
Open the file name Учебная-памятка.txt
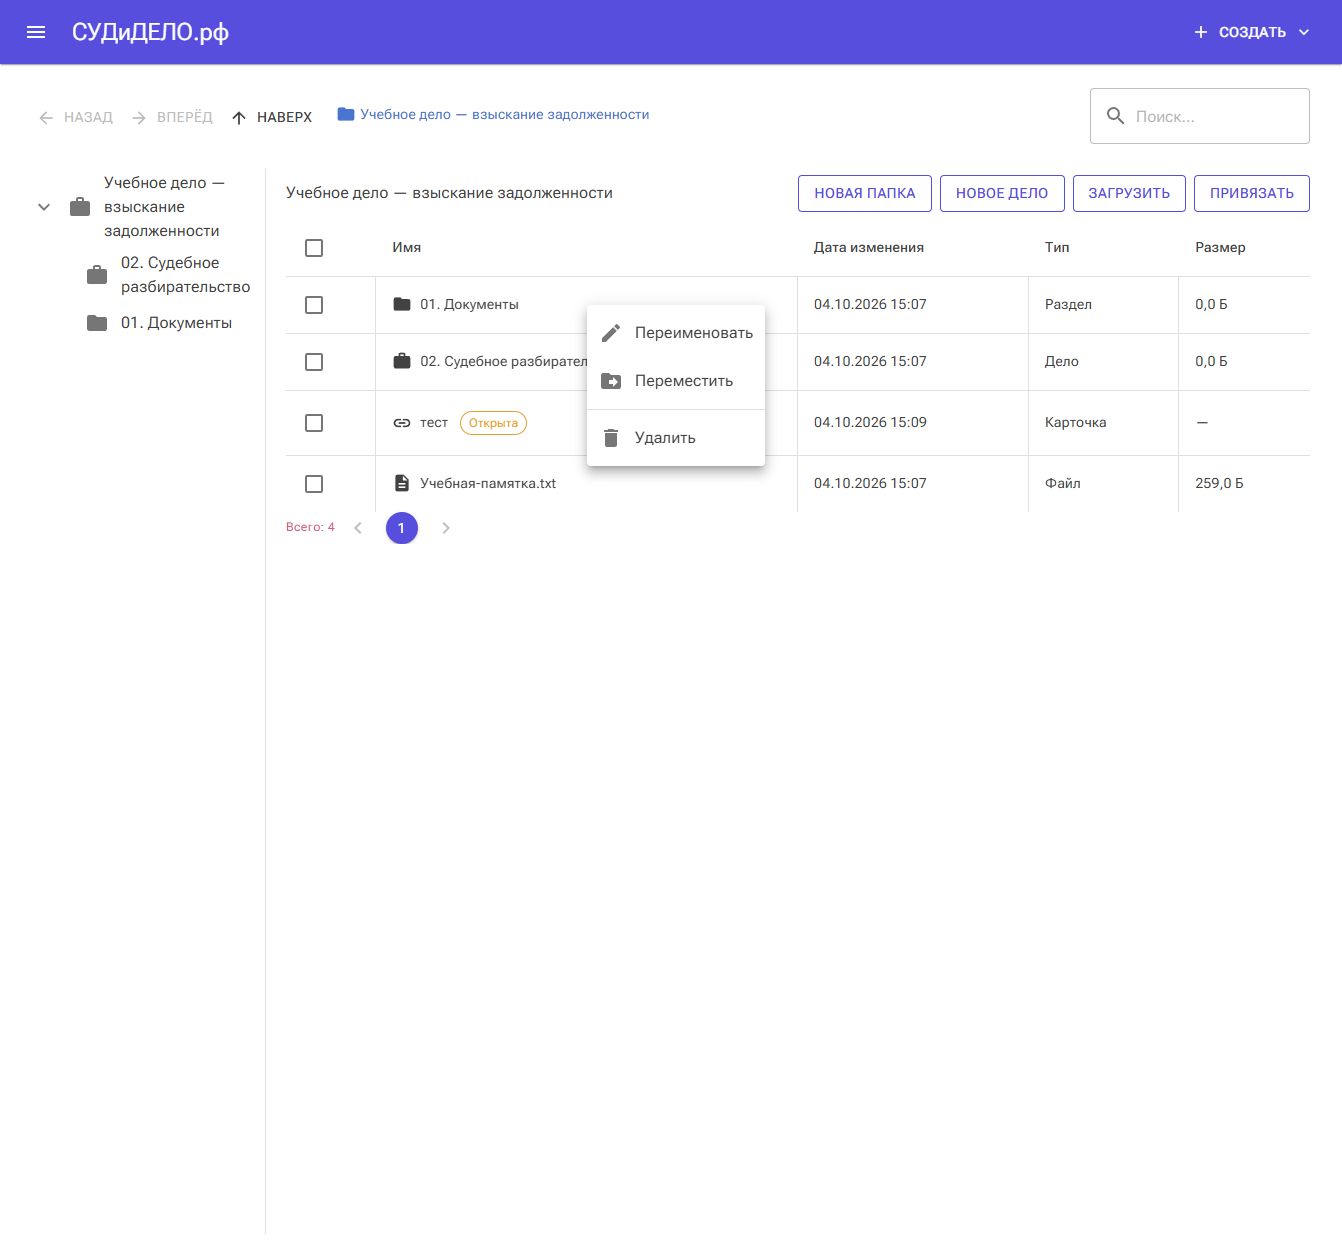(x=488, y=483)
